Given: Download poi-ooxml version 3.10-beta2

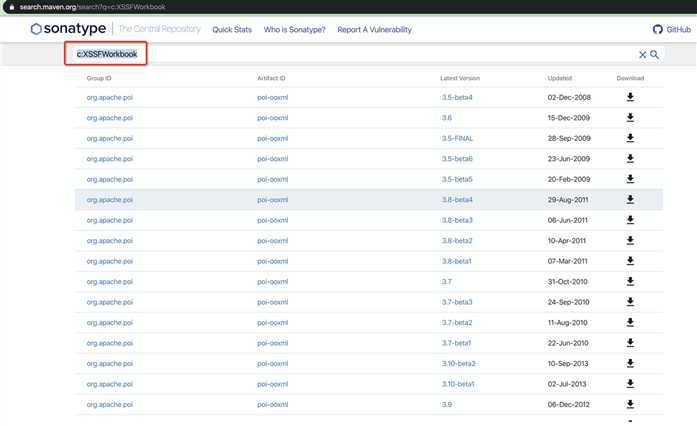Looking at the screenshot, I should point(630,363).
